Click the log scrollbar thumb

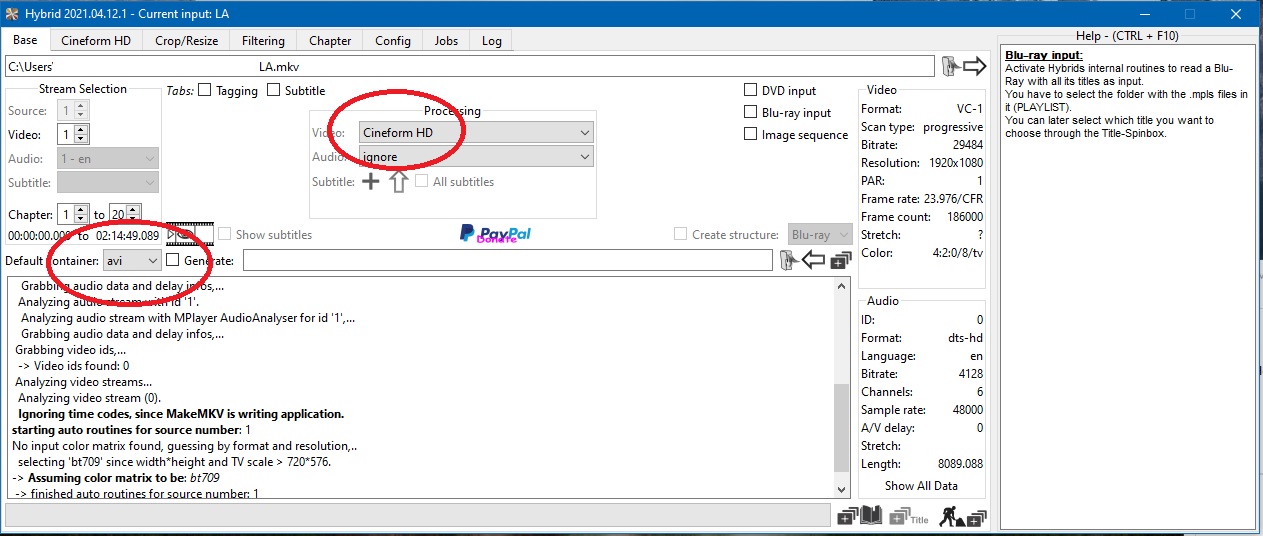pos(843,427)
